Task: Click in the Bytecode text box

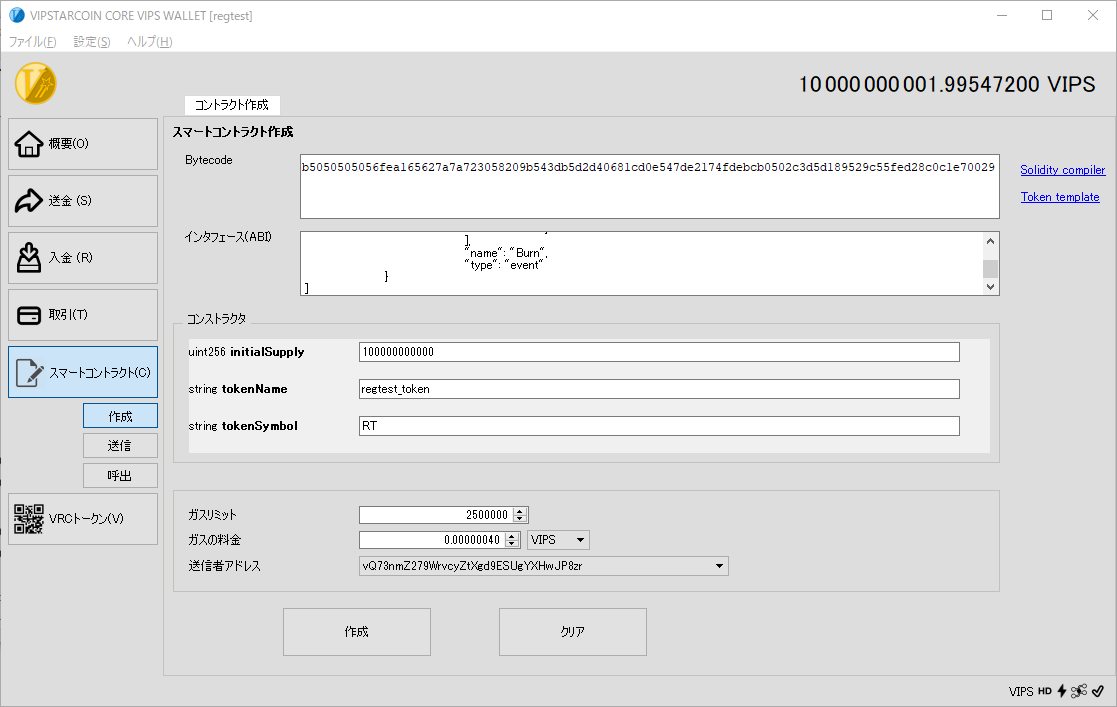Action: [650, 186]
